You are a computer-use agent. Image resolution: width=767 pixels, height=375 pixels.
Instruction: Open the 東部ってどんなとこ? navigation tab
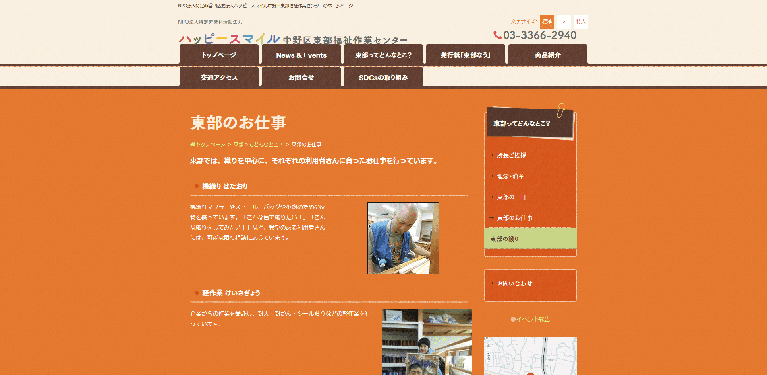pyautogui.click(x=384, y=55)
